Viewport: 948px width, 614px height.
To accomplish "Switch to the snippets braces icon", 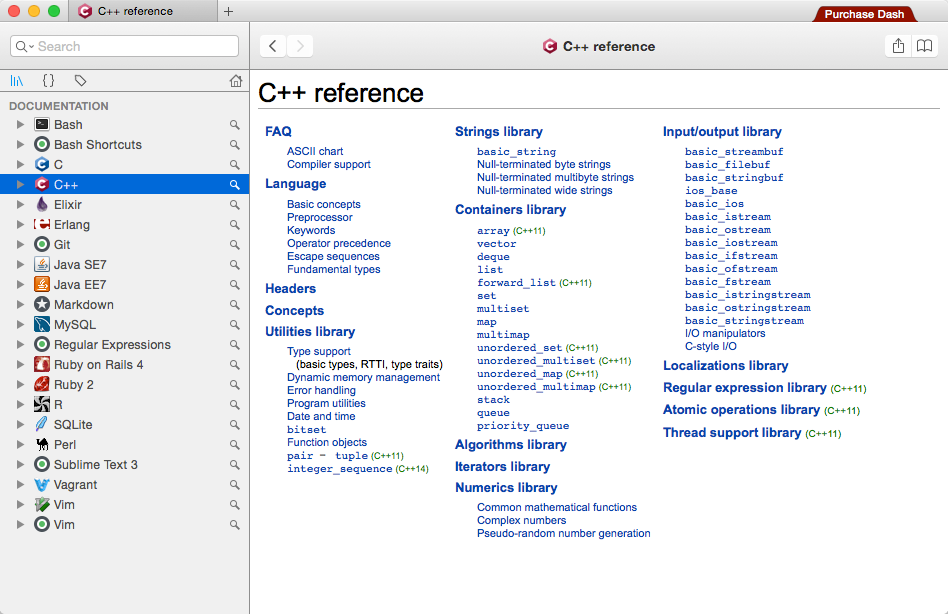I will coord(48,80).
